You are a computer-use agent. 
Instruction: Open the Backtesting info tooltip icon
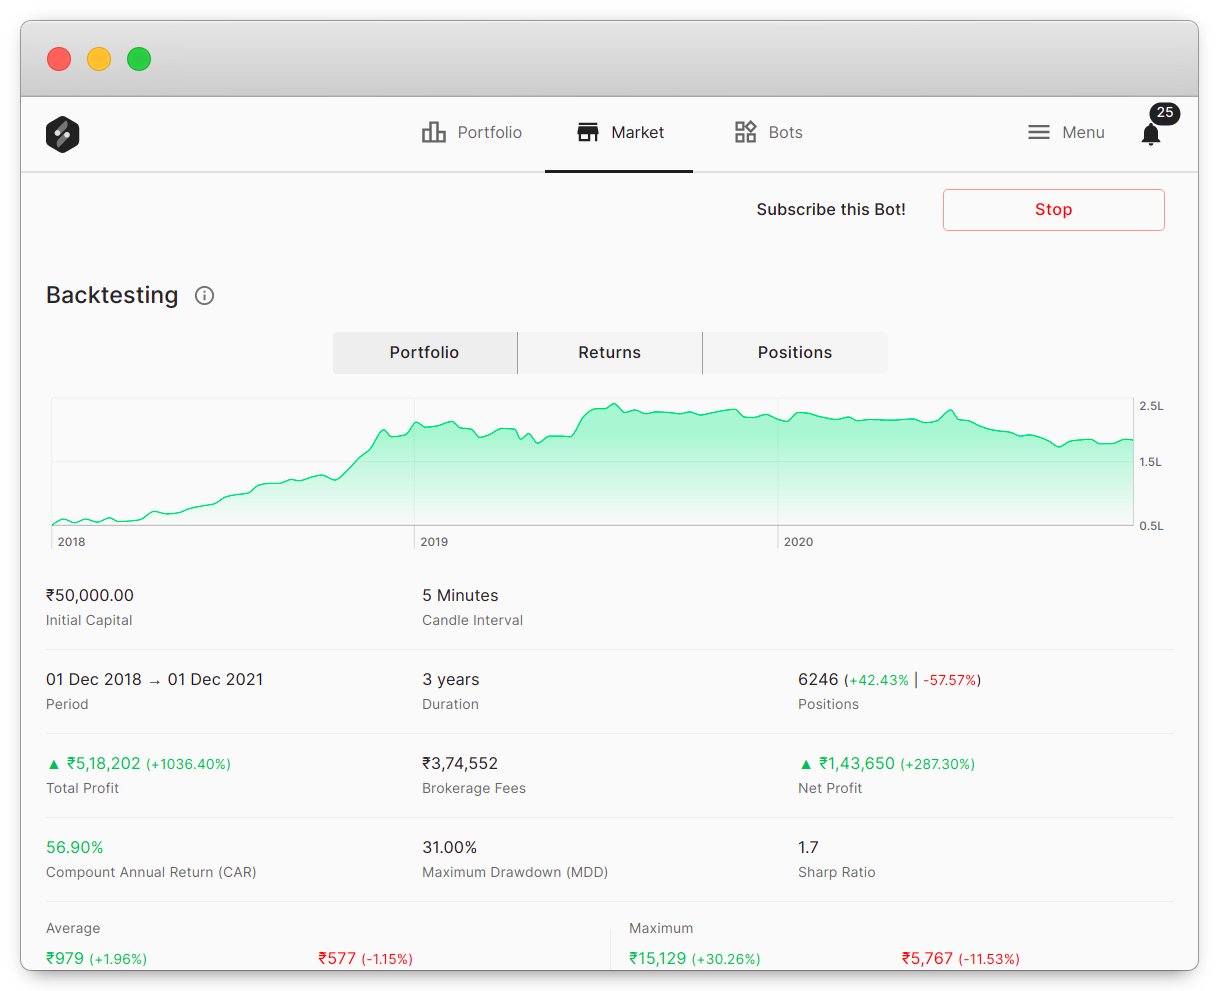coord(204,295)
